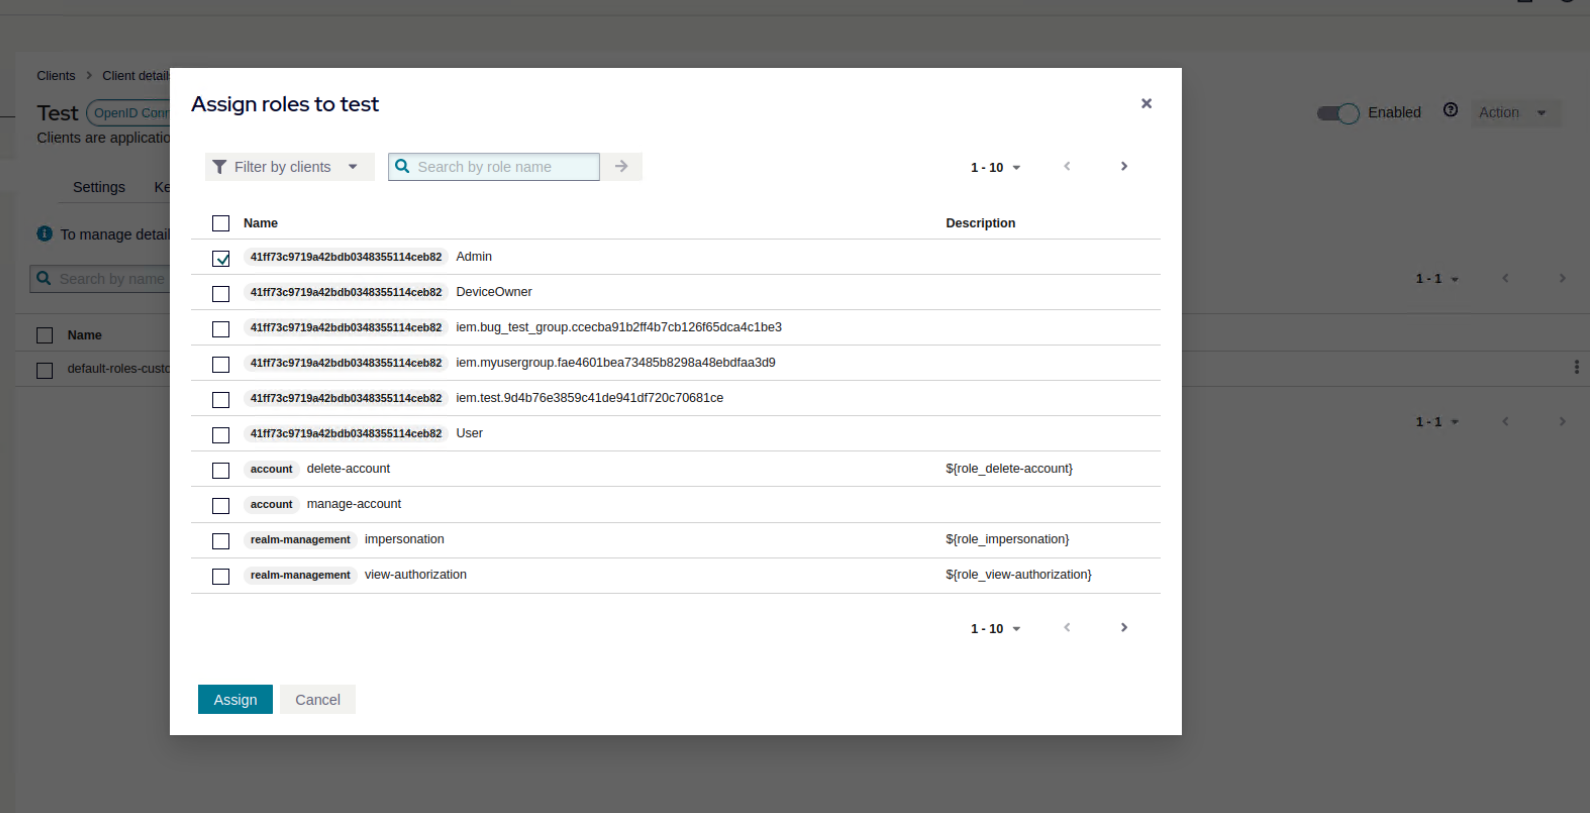Click the filter funnel icon
Image resolution: width=1590 pixels, height=813 pixels.
pyautogui.click(x=219, y=167)
